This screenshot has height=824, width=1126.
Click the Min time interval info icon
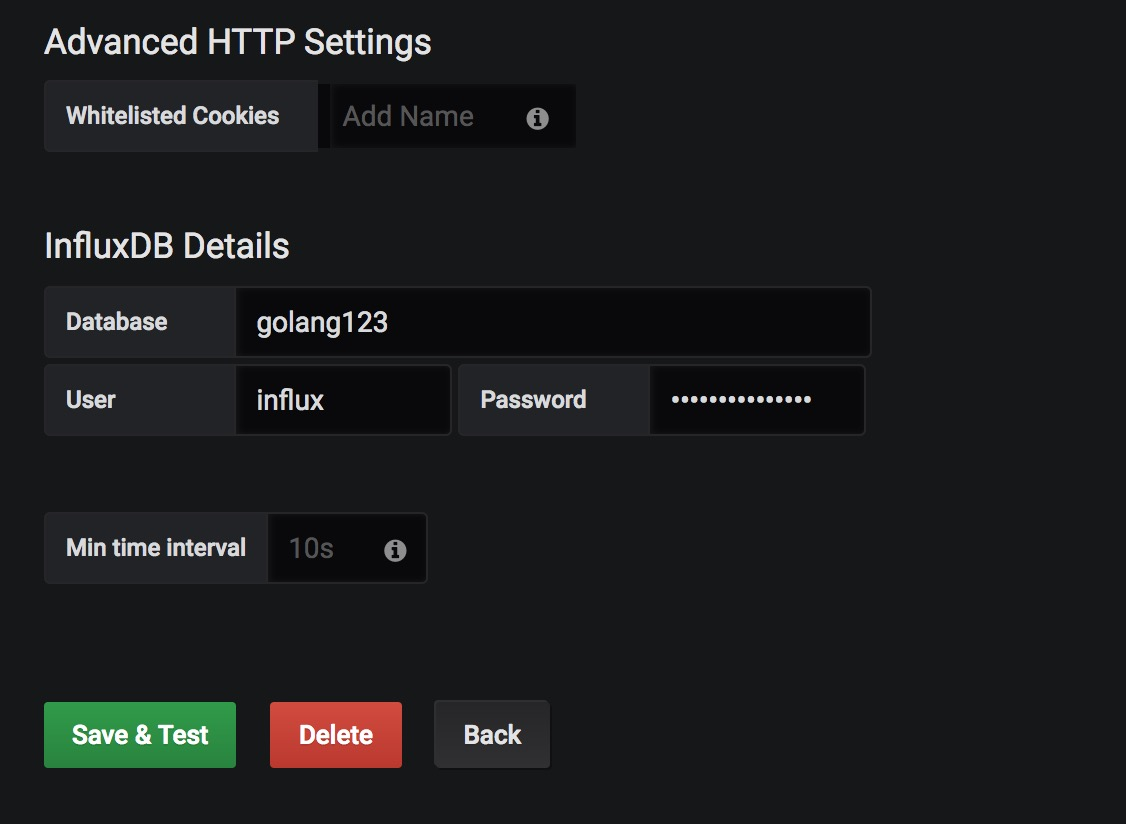[395, 550]
